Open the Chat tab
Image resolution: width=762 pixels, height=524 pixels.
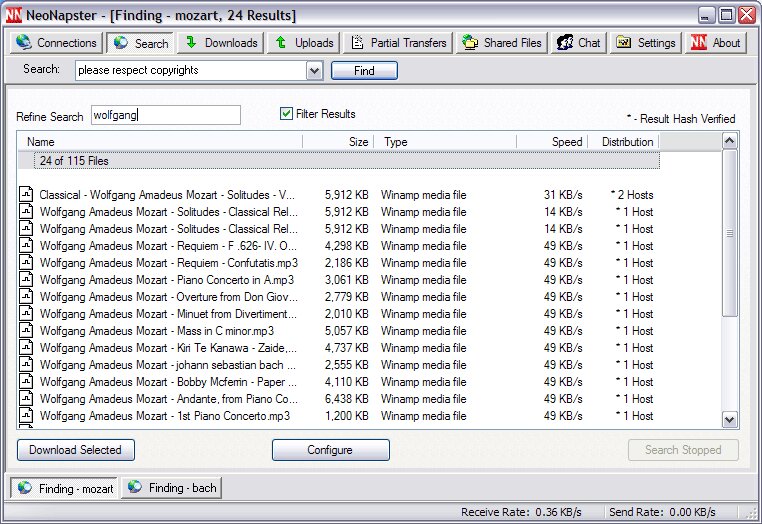[x=578, y=43]
